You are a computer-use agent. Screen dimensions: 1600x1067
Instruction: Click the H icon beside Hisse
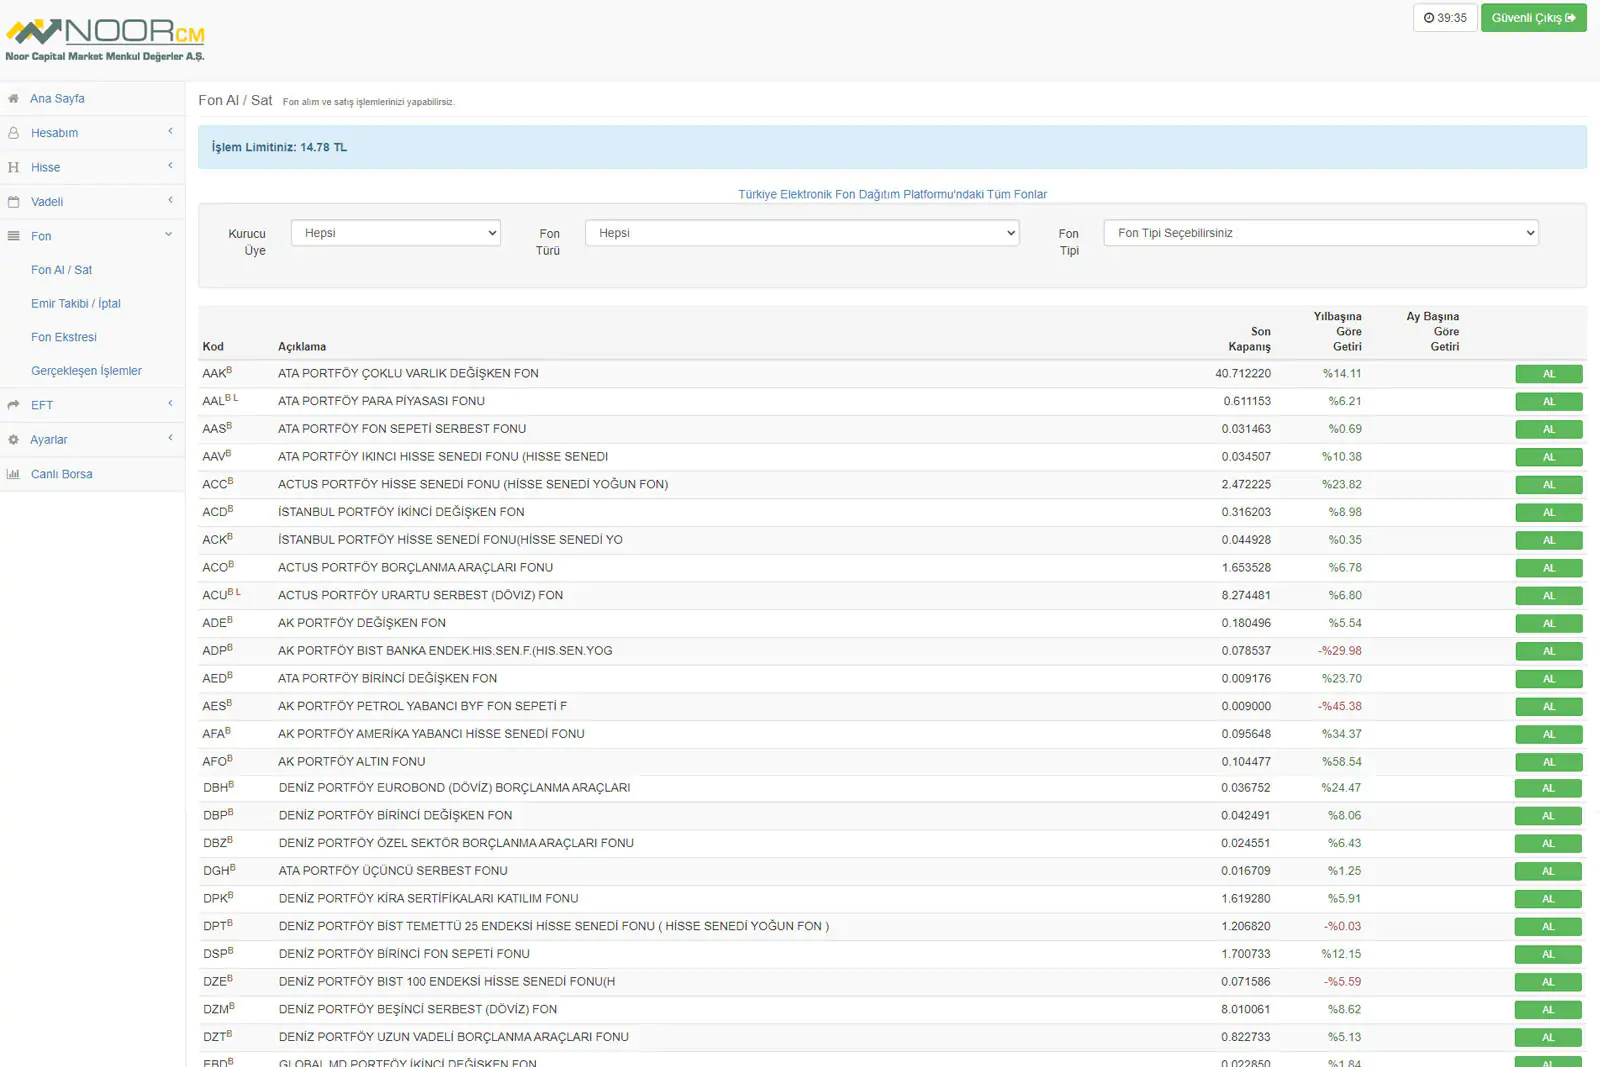click(x=13, y=168)
